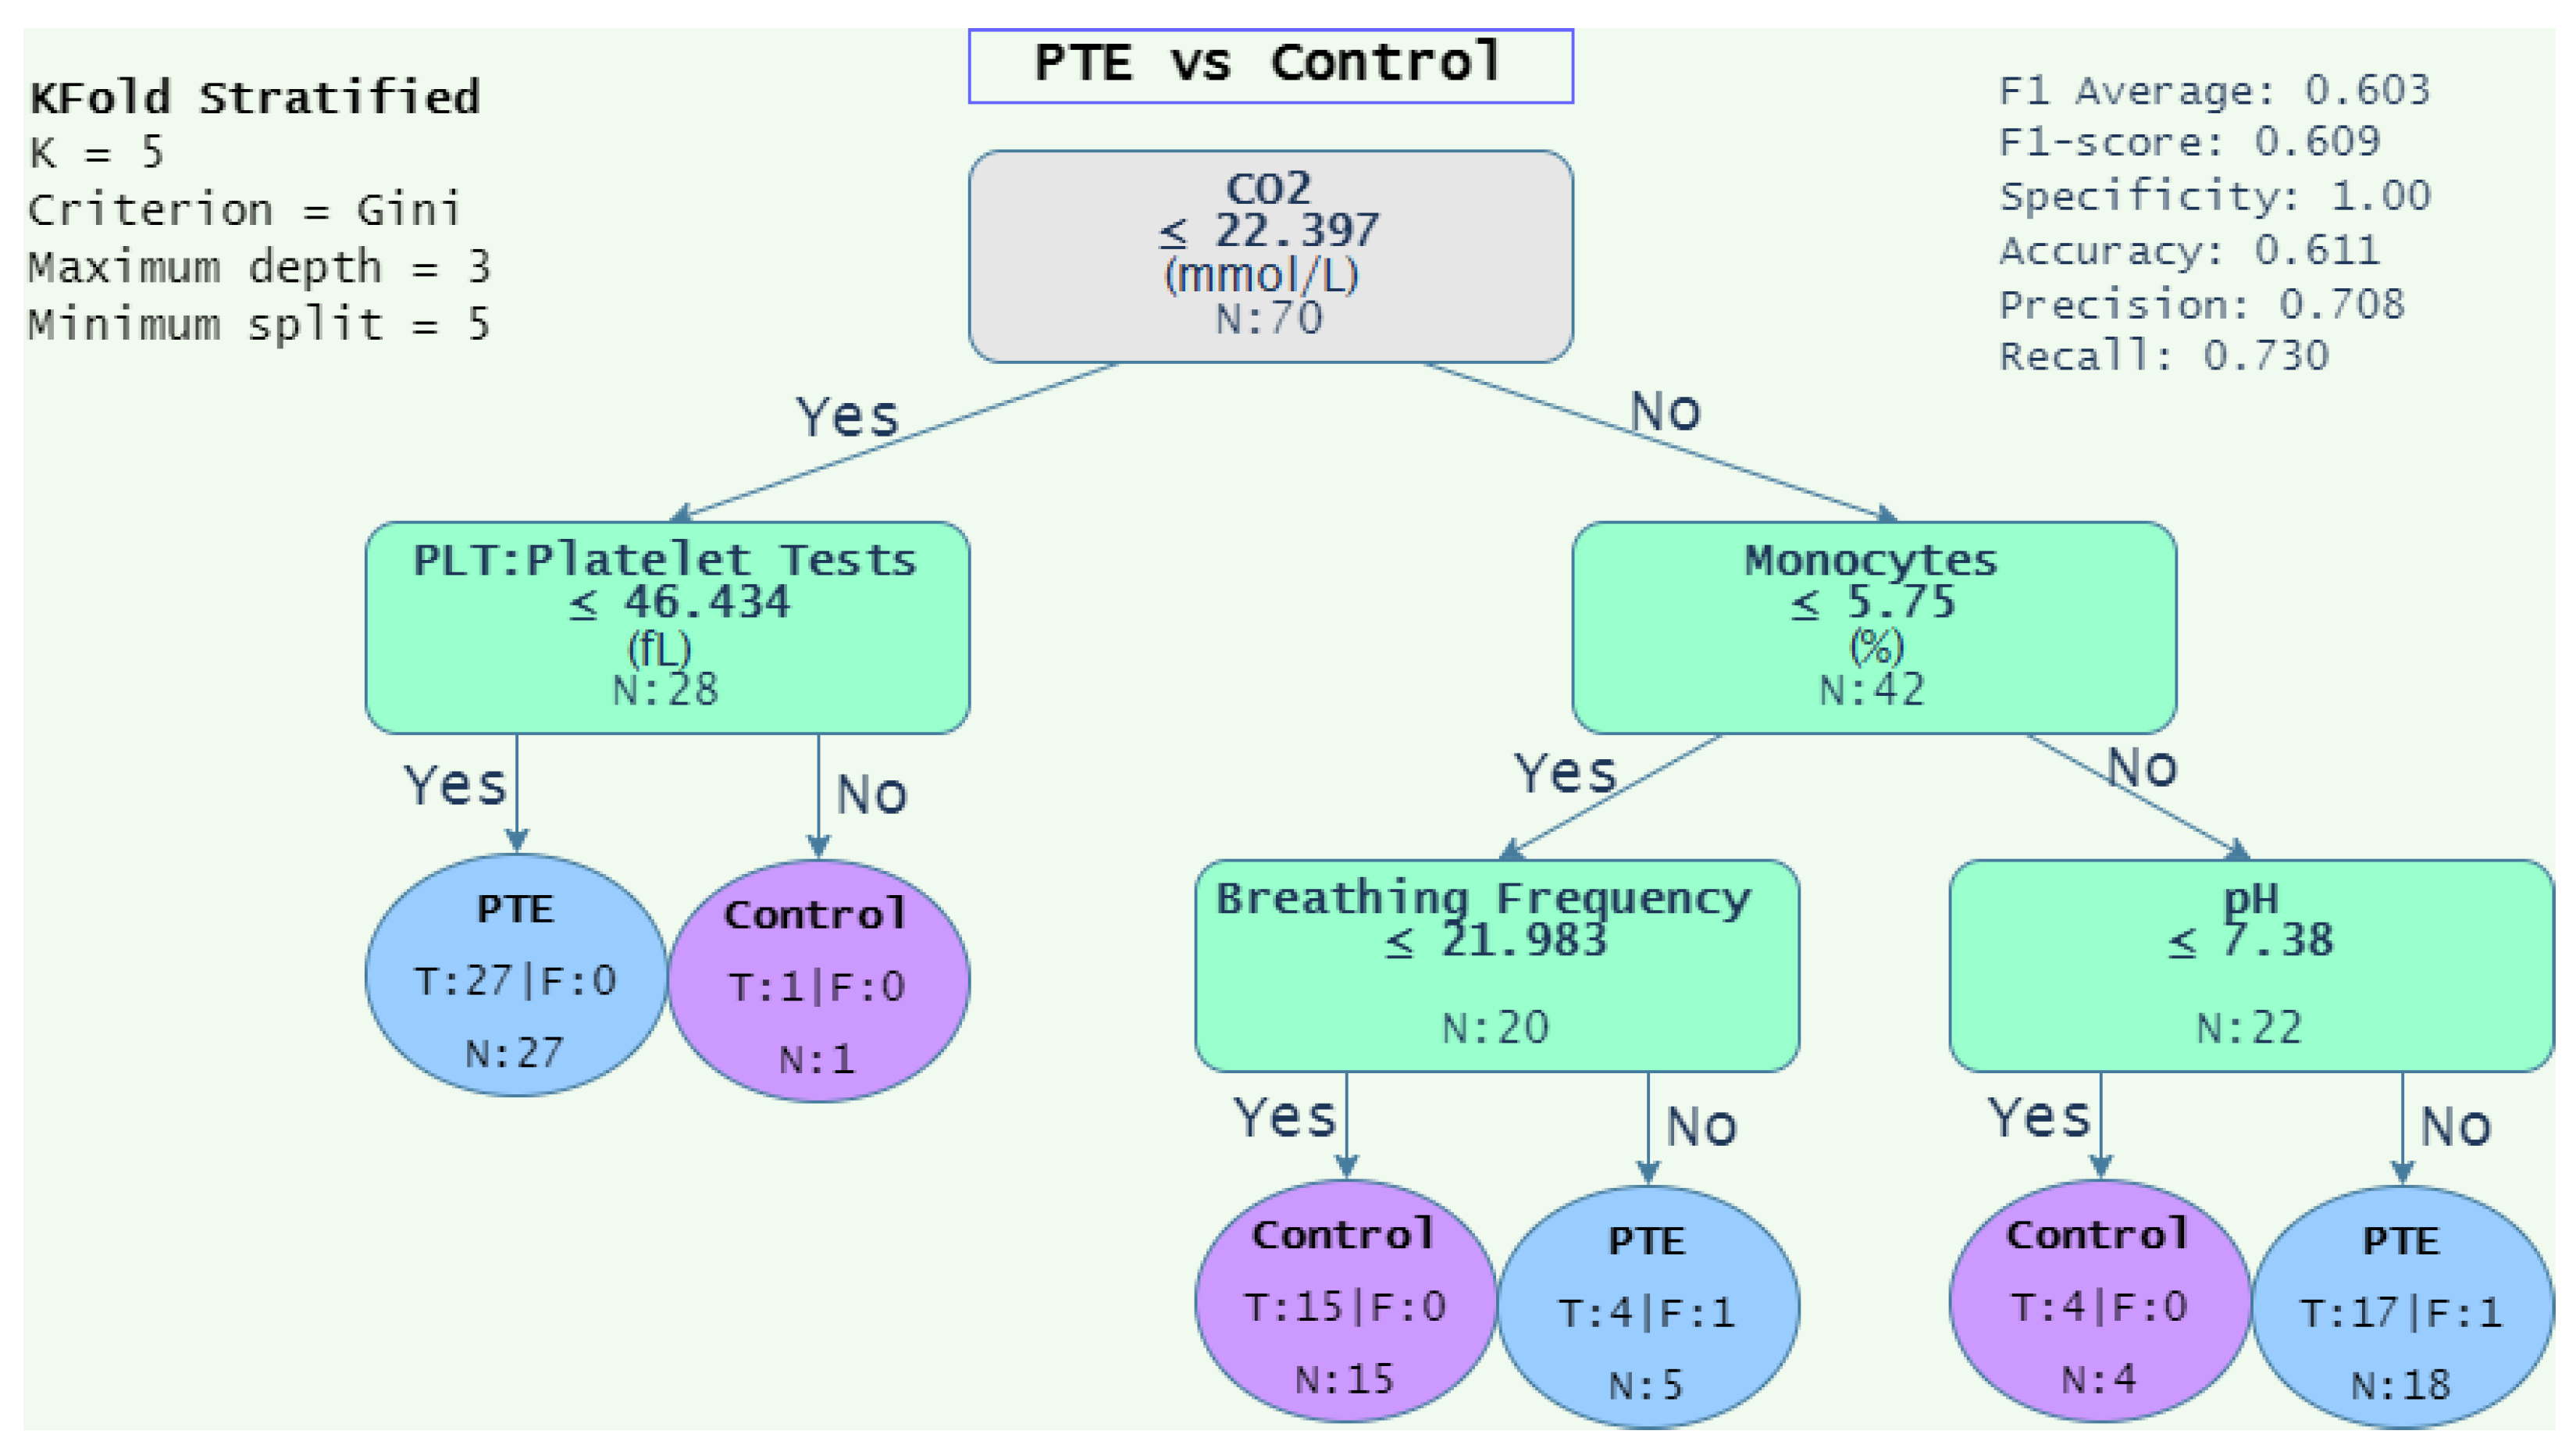Click the Specificity: 1.00 text
The width and height of the screenshot is (2576, 1452).
click(2214, 196)
